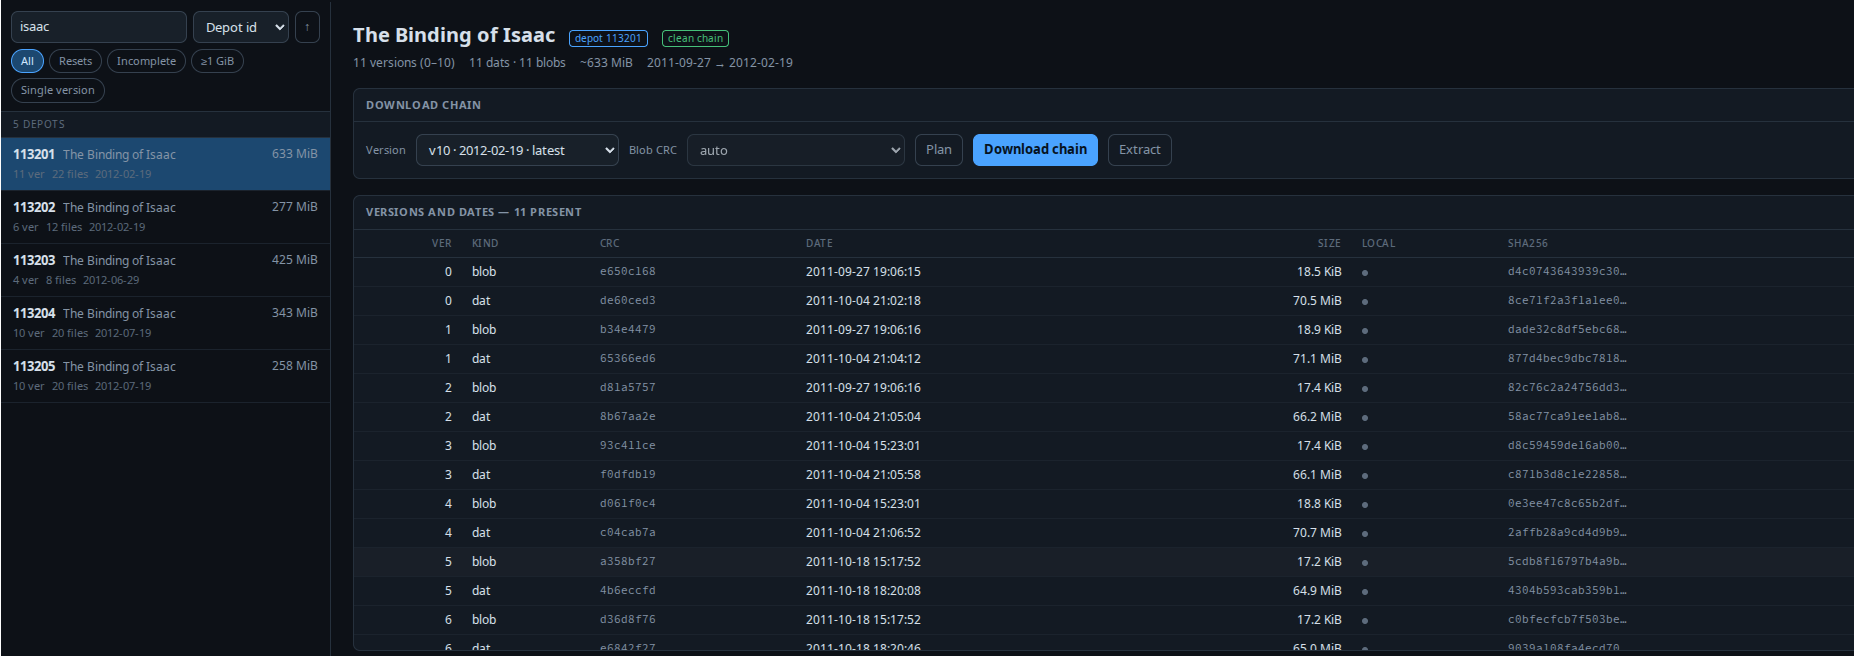This screenshot has width=1854, height=656.
Task: Click date 2011-09-27 19:06:15
Action: point(863,272)
